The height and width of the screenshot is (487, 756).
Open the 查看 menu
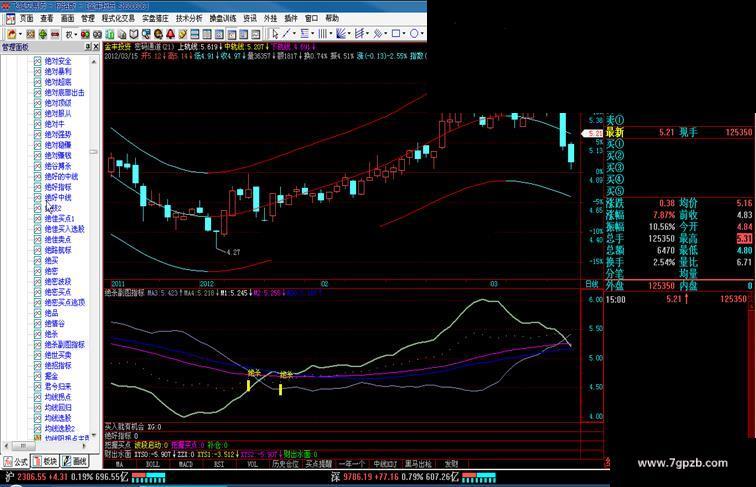[47, 18]
